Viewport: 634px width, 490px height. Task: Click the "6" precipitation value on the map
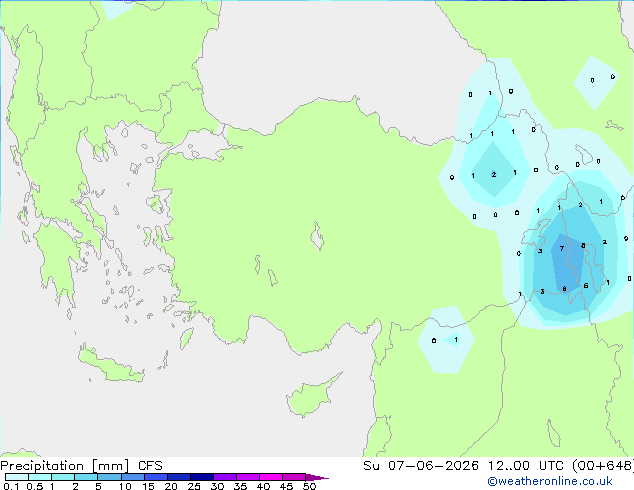point(586,285)
